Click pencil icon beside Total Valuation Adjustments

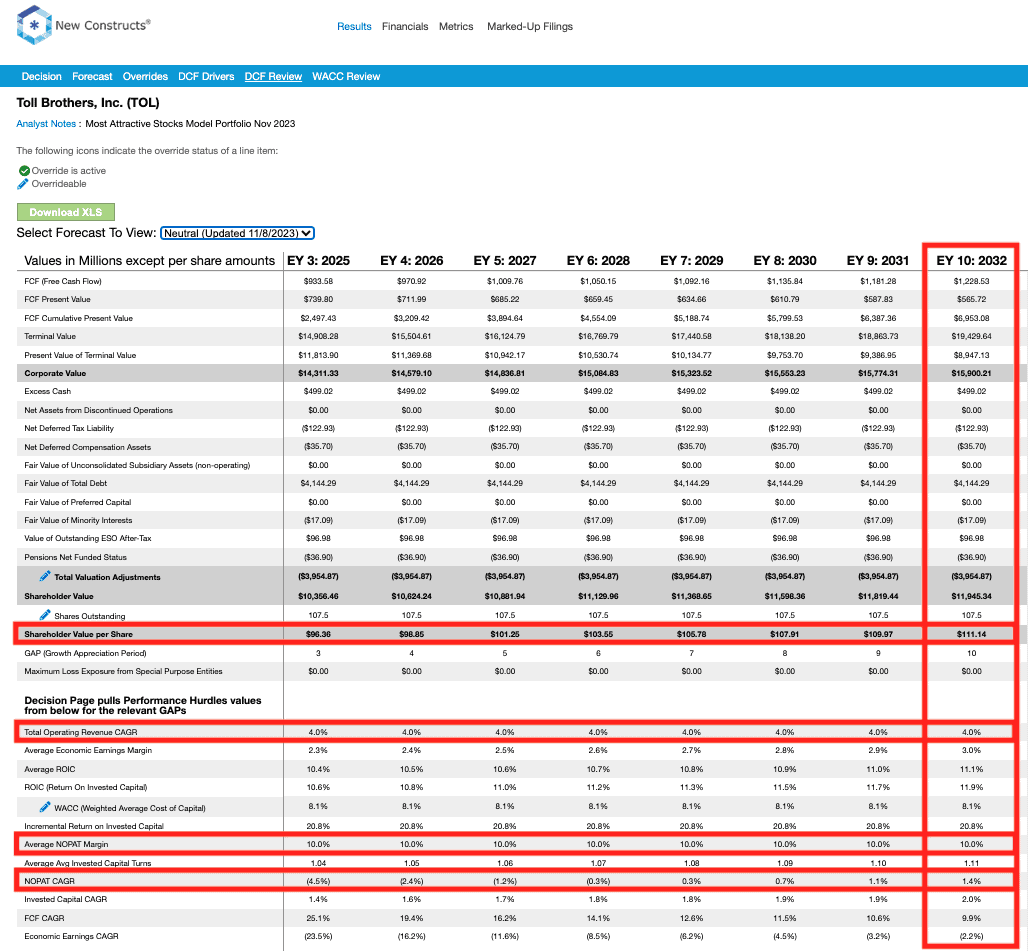45,575
